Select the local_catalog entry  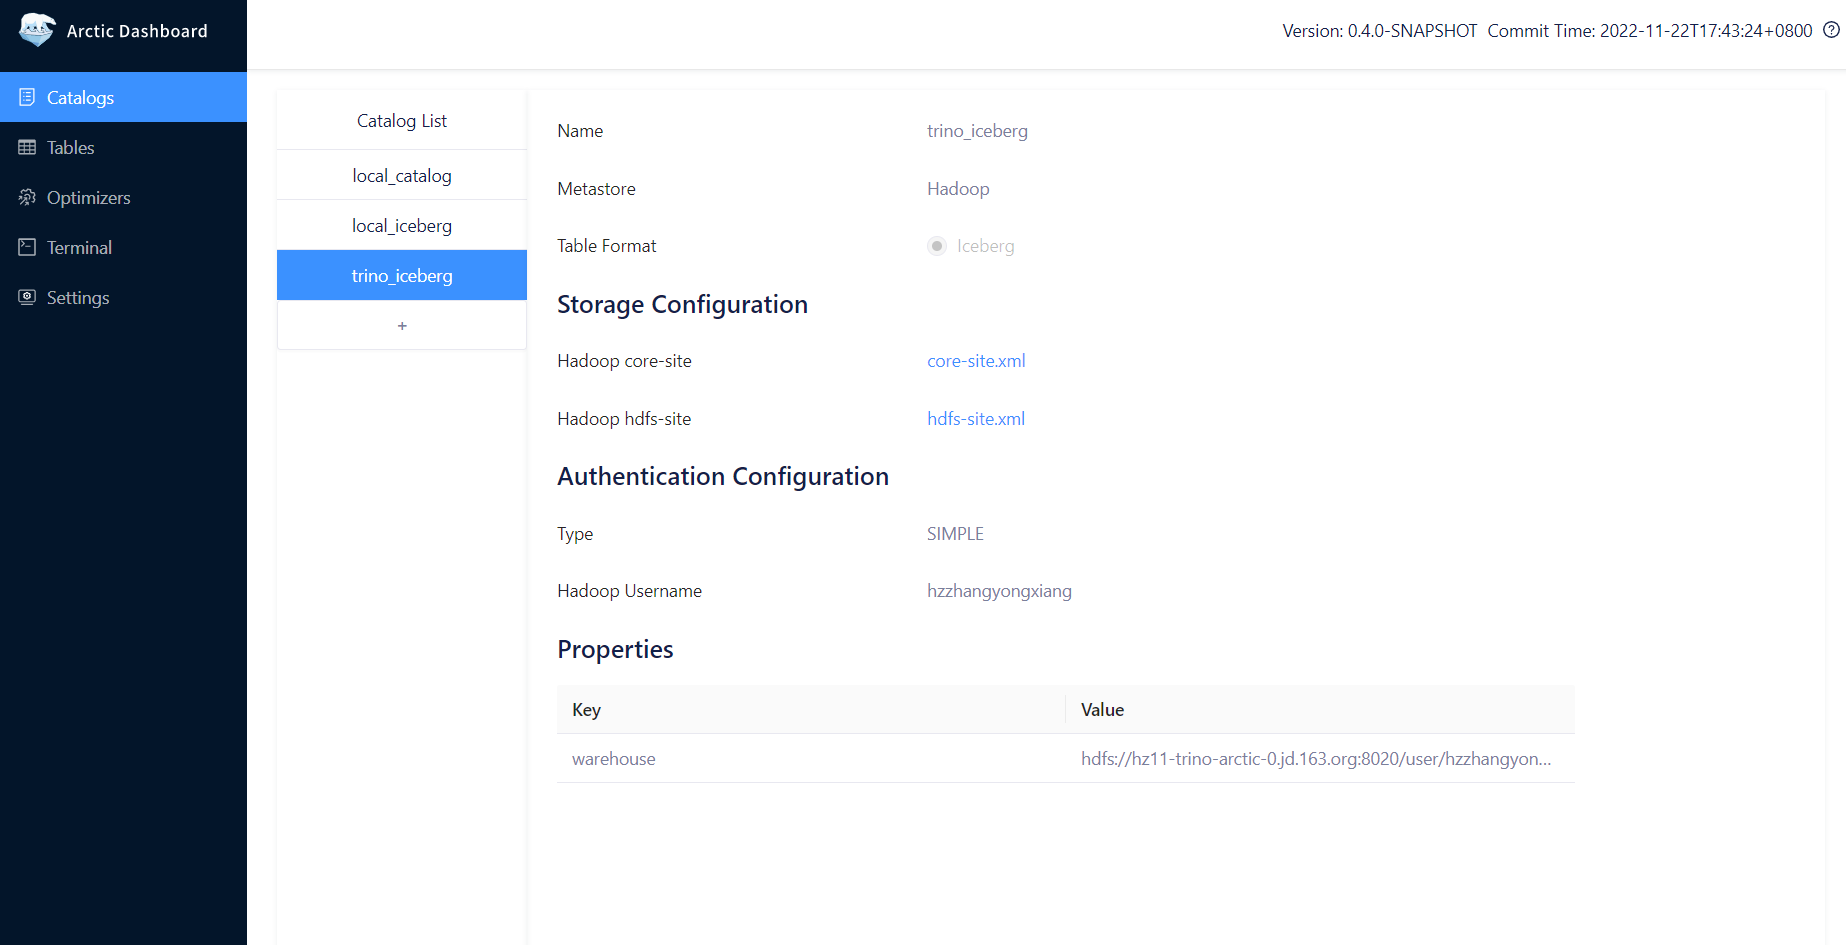[x=401, y=175]
